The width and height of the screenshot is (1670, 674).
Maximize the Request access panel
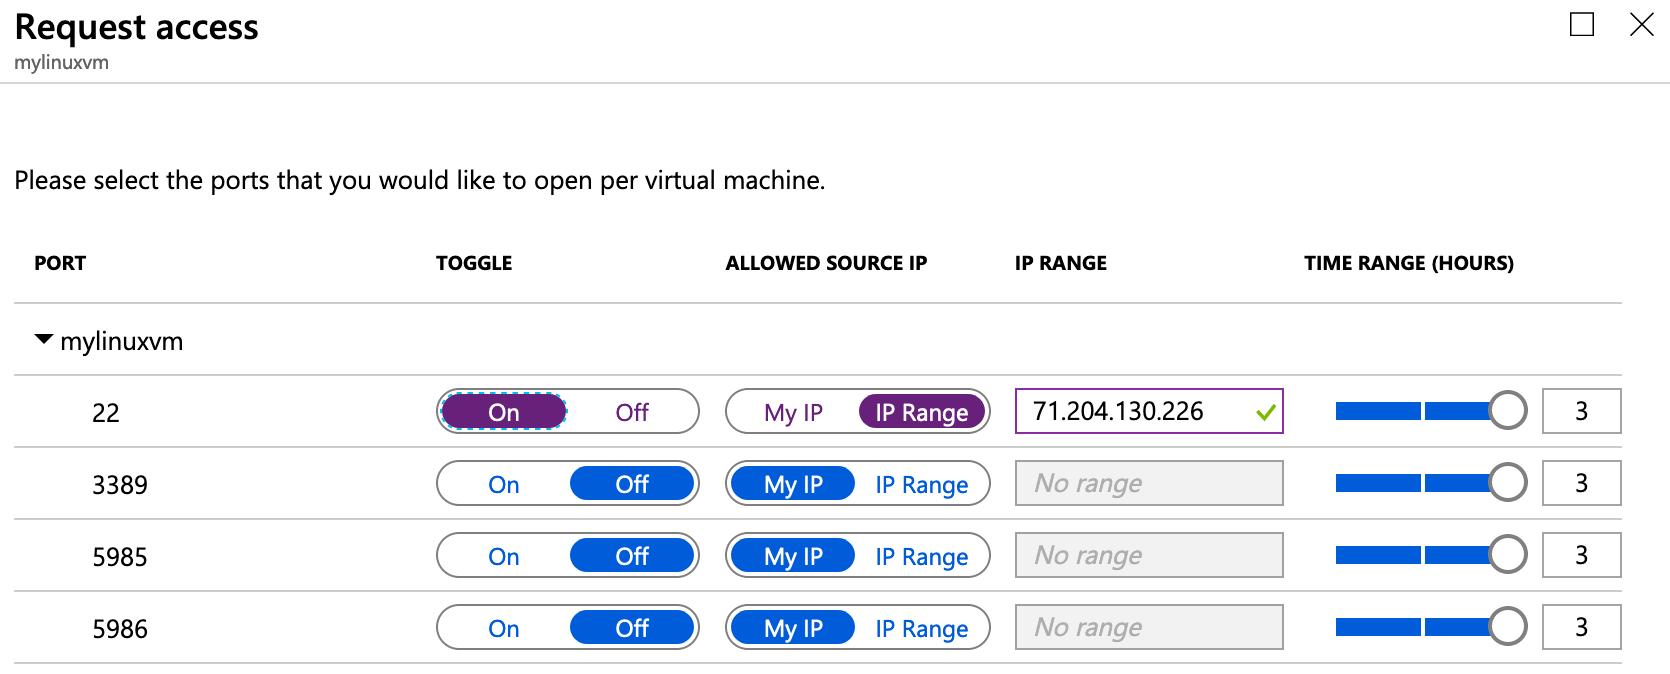pyautogui.click(x=1582, y=24)
